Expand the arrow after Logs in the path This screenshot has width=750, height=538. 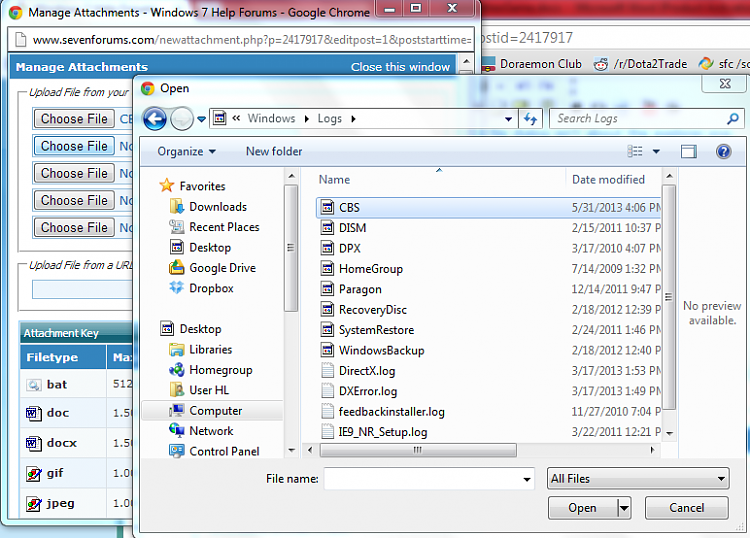click(x=353, y=119)
